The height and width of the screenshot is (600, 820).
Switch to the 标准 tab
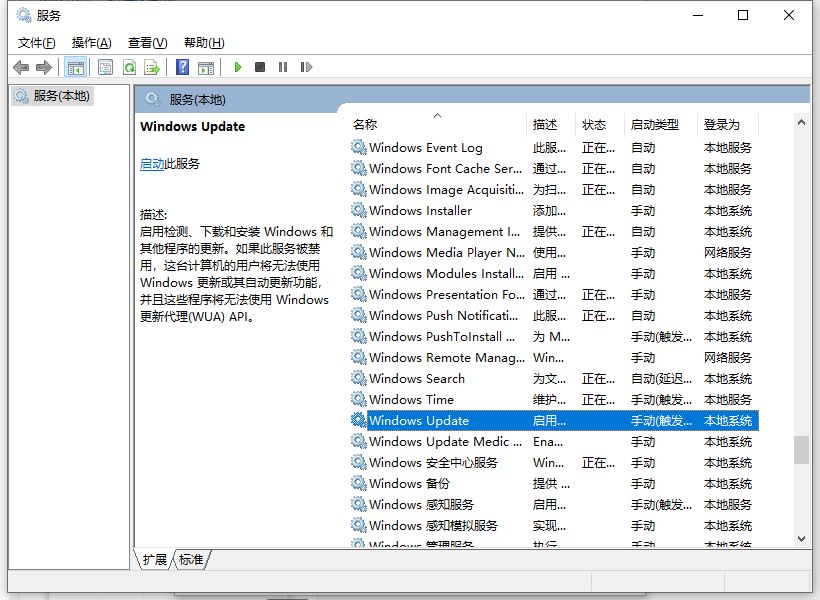coord(191,560)
